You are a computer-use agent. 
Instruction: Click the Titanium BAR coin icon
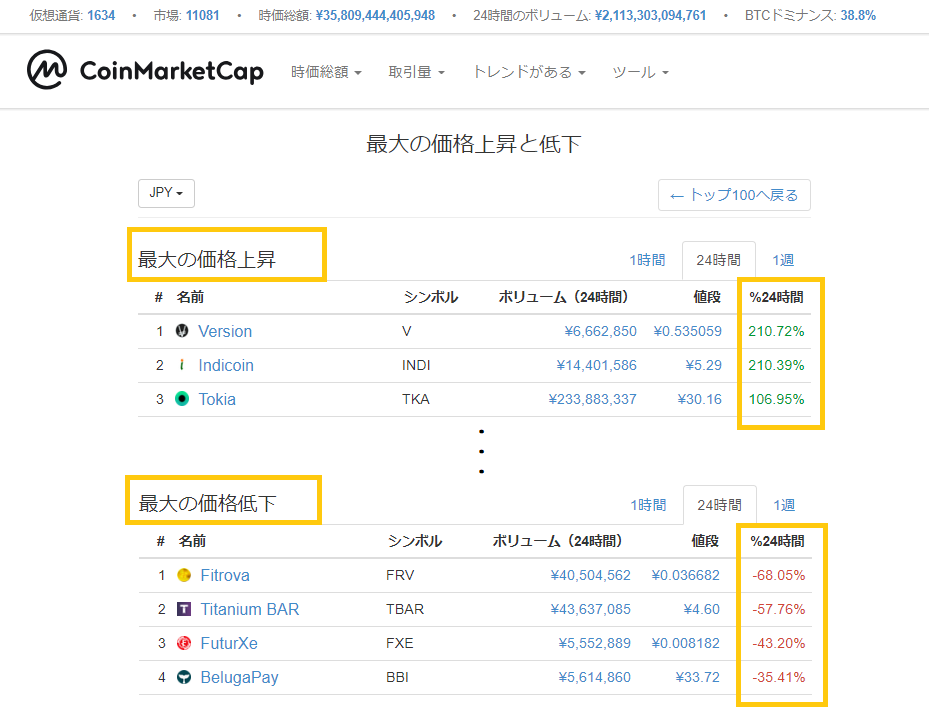(184, 609)
